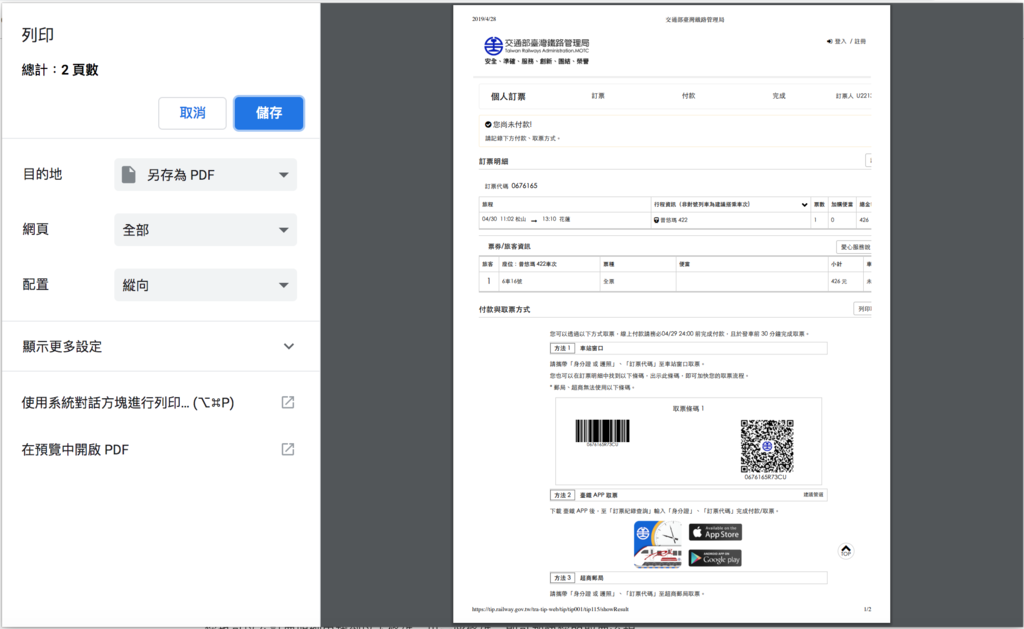Open the 目的地 destination dropdown
Viewport: 1024px width, 629px height.
pyautogui.click(x=205, y=175)
